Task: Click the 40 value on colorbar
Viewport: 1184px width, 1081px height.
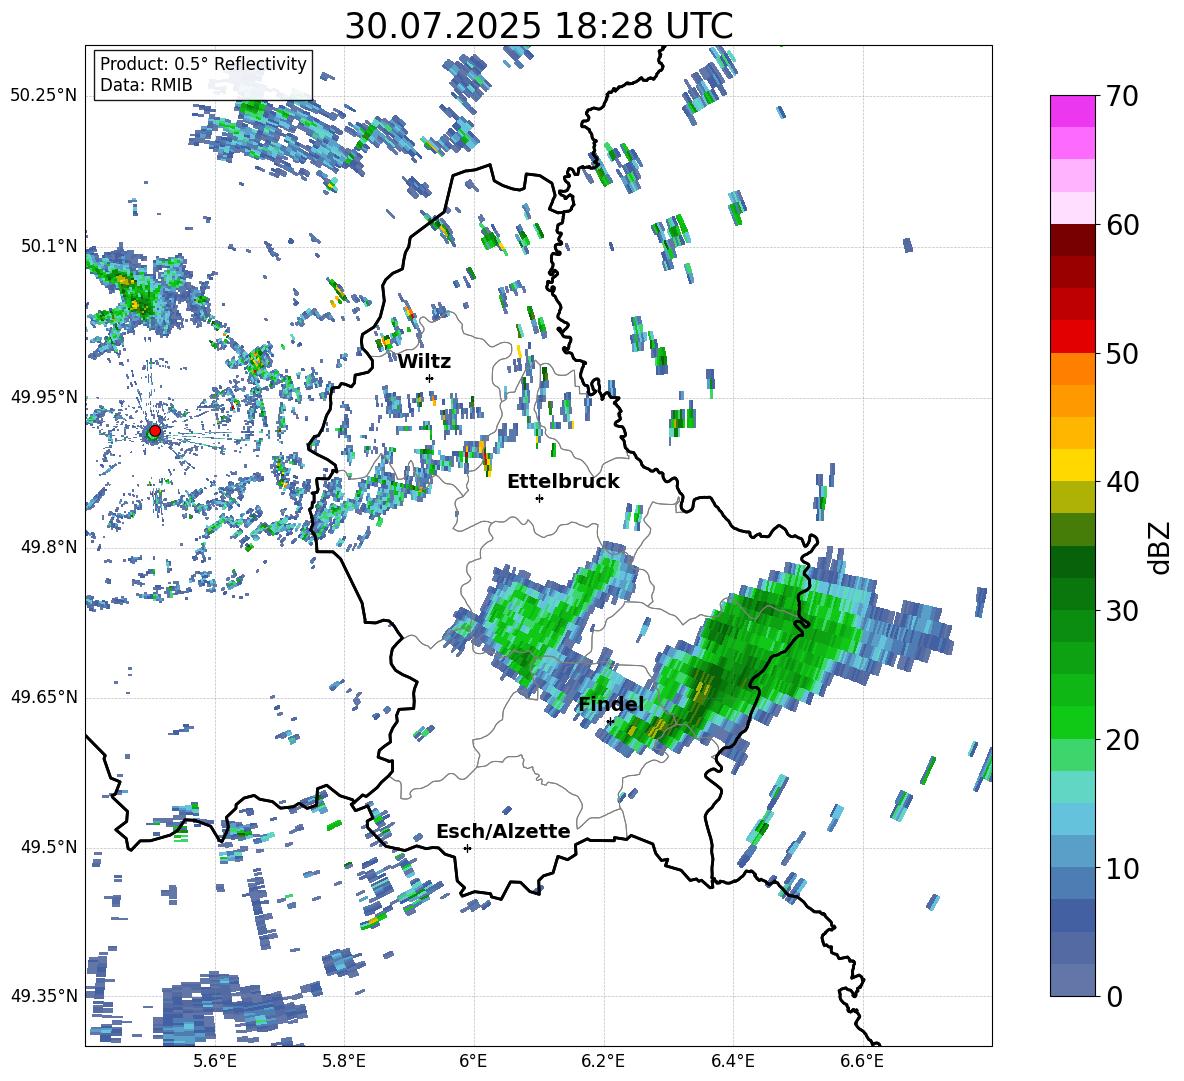Action: pyautogui.click(x=1122, y=482)
